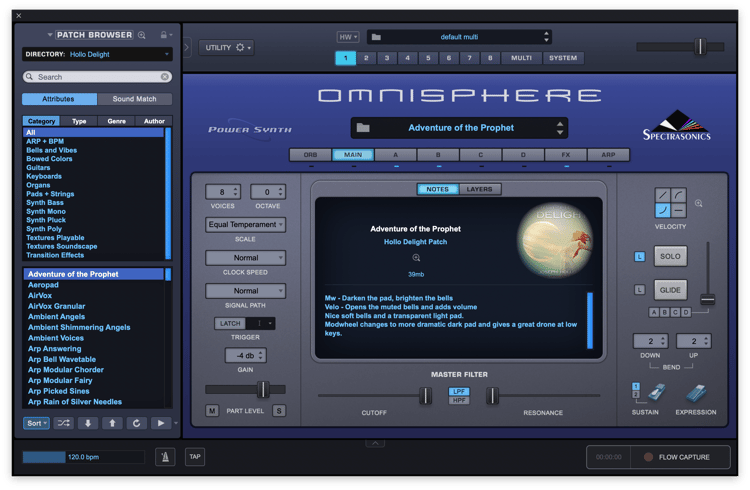The image size is (750, 490).
Task: Open the LAYERS tab
Action: click(479, 189)
